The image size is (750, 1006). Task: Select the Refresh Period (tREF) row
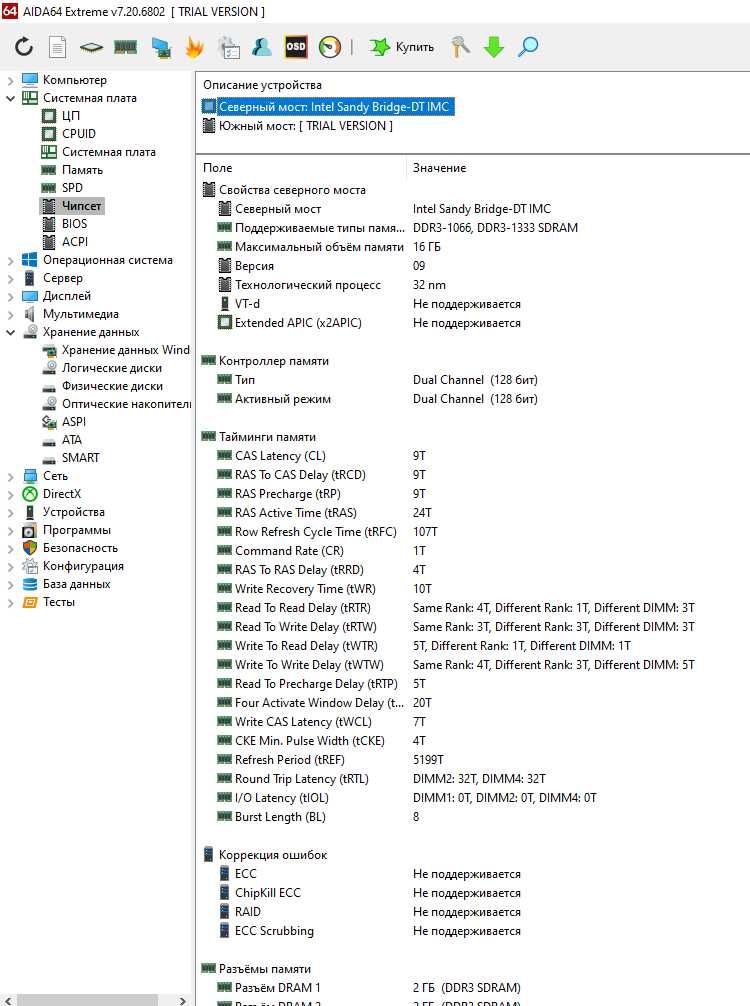(473, 760)
